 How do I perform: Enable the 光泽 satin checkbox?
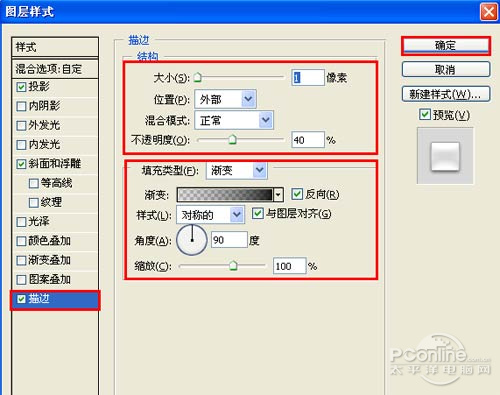pyautogui.click(x=21, y=222)
